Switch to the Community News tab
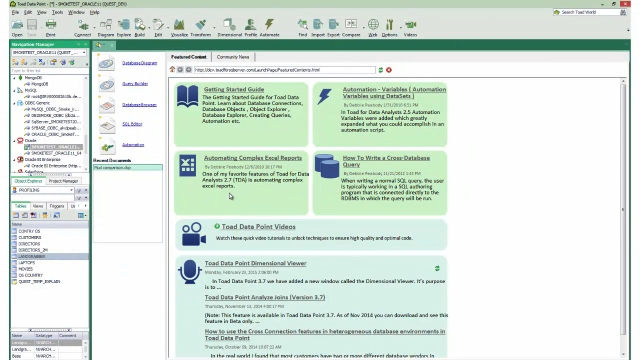Screen dimensions: 640x360 tap(233, 57)
